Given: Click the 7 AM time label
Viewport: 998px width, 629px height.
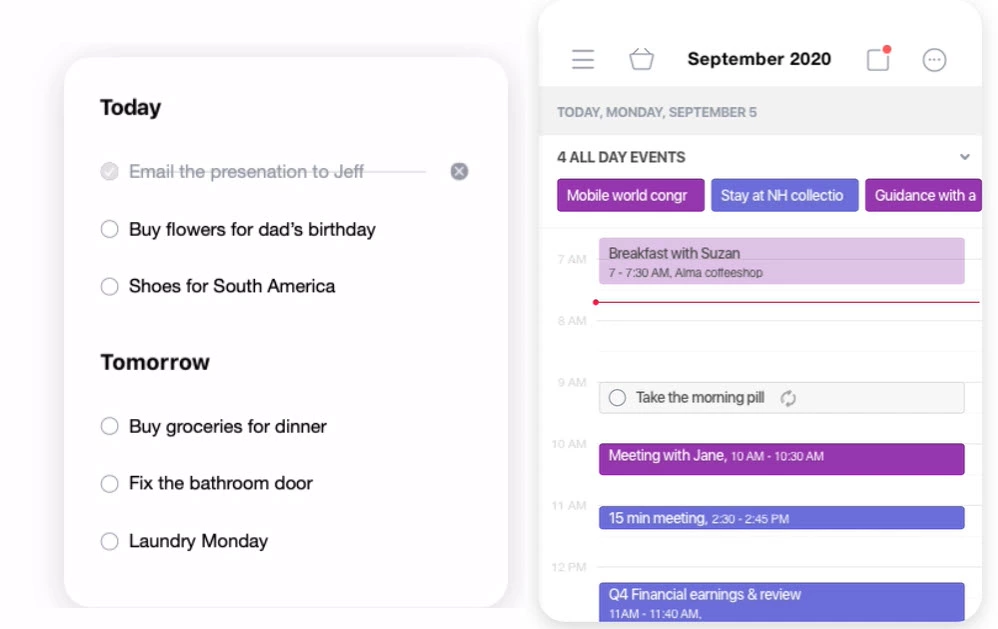Looking at the screenshot, I should 571,259.
